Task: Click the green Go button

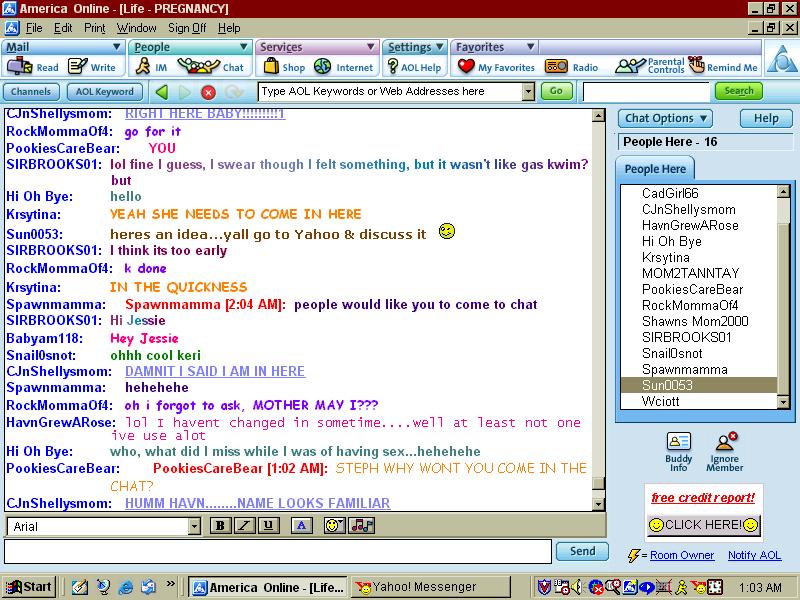Action: tap(556, 91)
